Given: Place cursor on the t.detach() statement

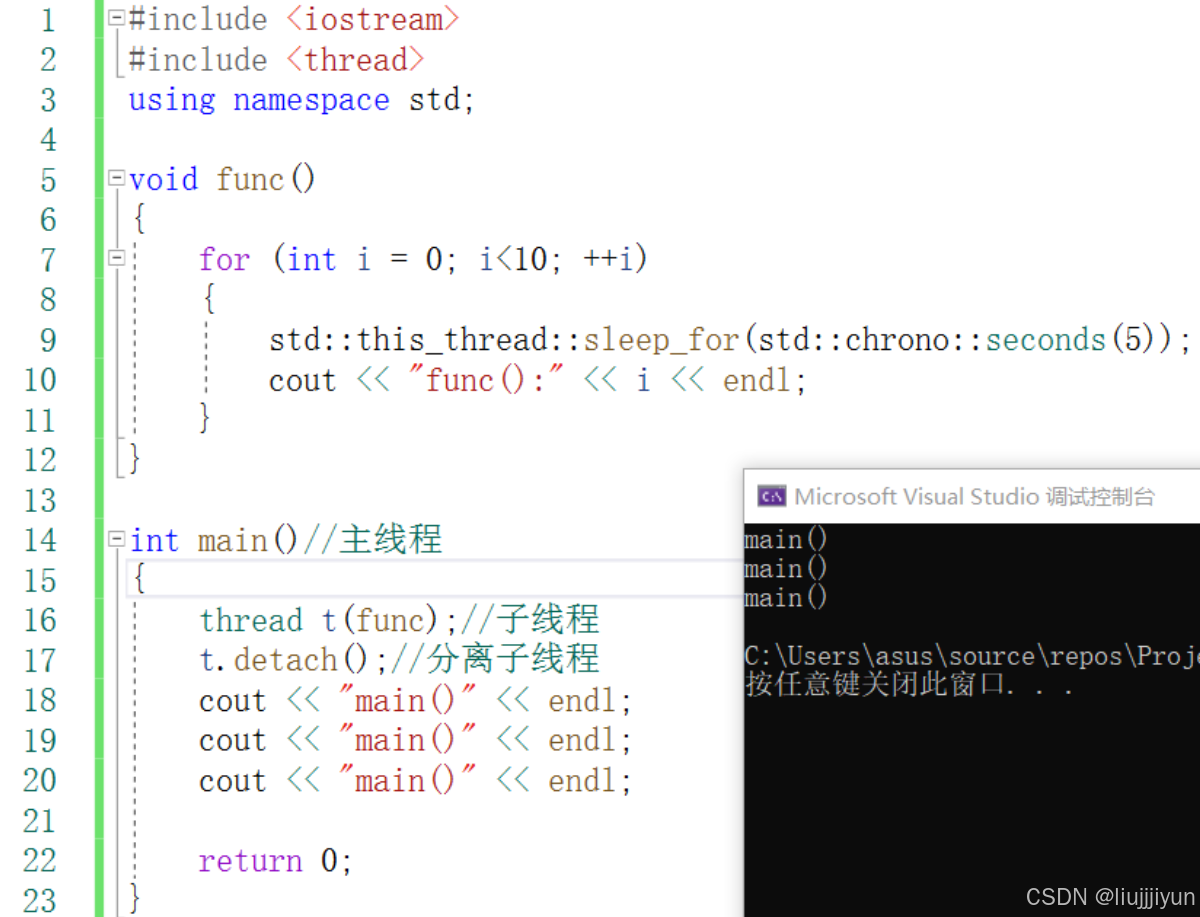Looking at the screenshot, I should (x=280, y=659).
